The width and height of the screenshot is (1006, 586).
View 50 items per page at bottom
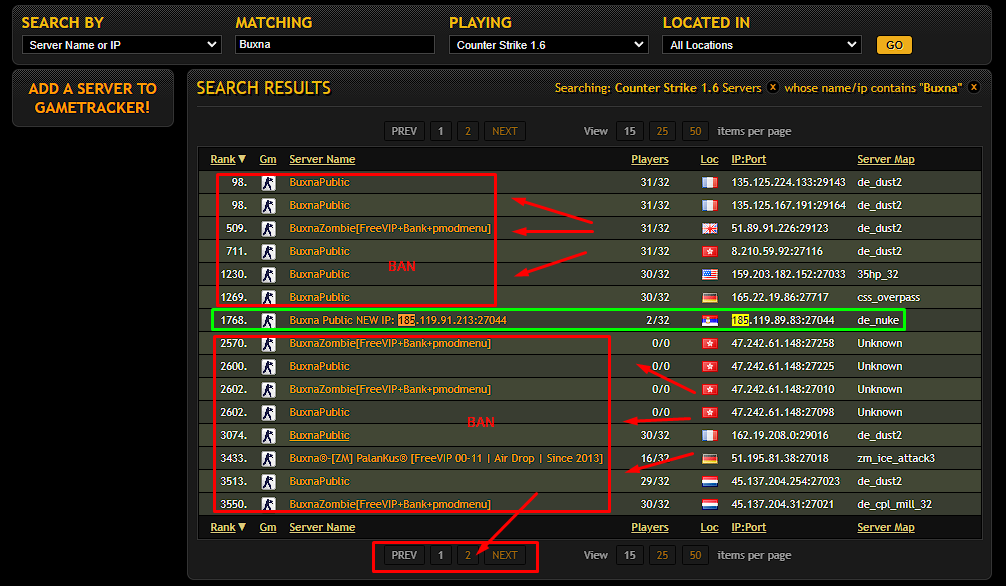(x=695, y=555)
